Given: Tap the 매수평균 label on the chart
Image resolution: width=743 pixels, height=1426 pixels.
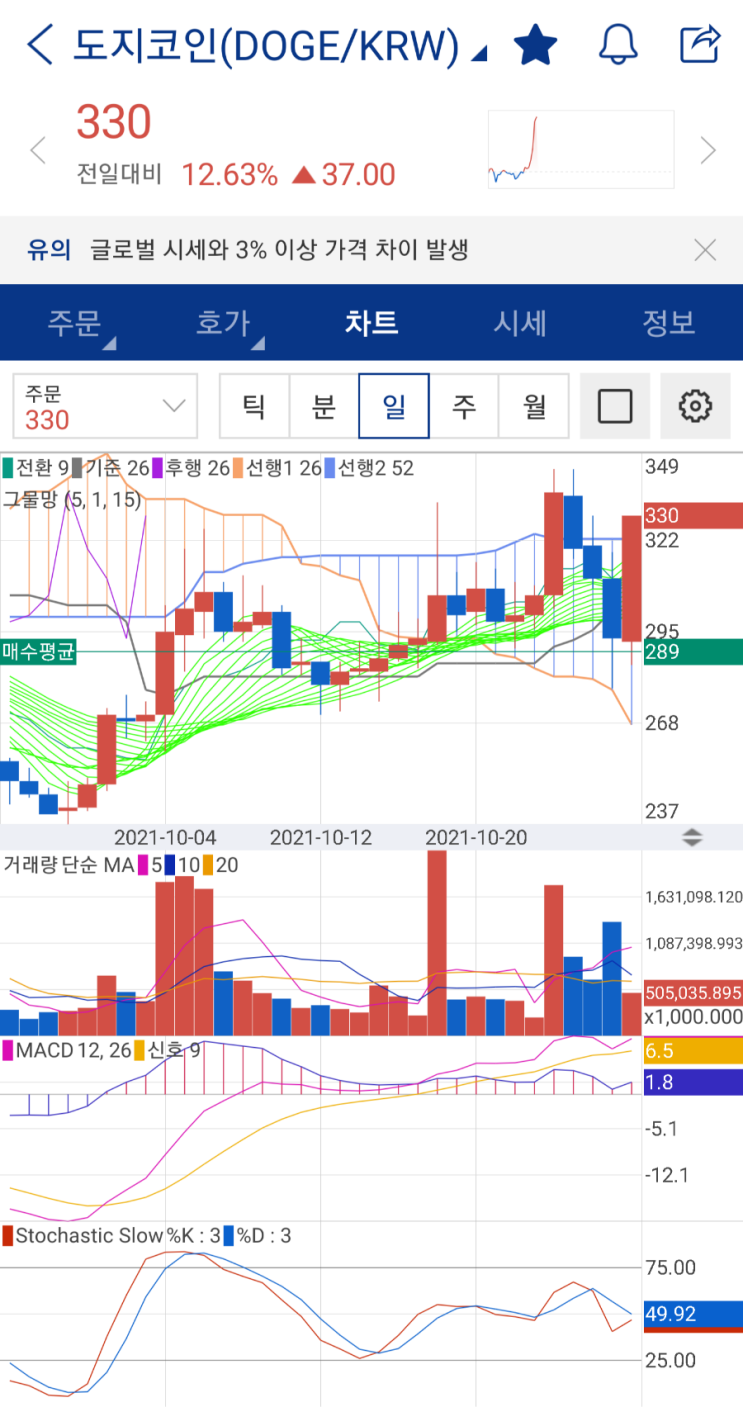Looking at the screenshot, I should [x=37, y=652].
